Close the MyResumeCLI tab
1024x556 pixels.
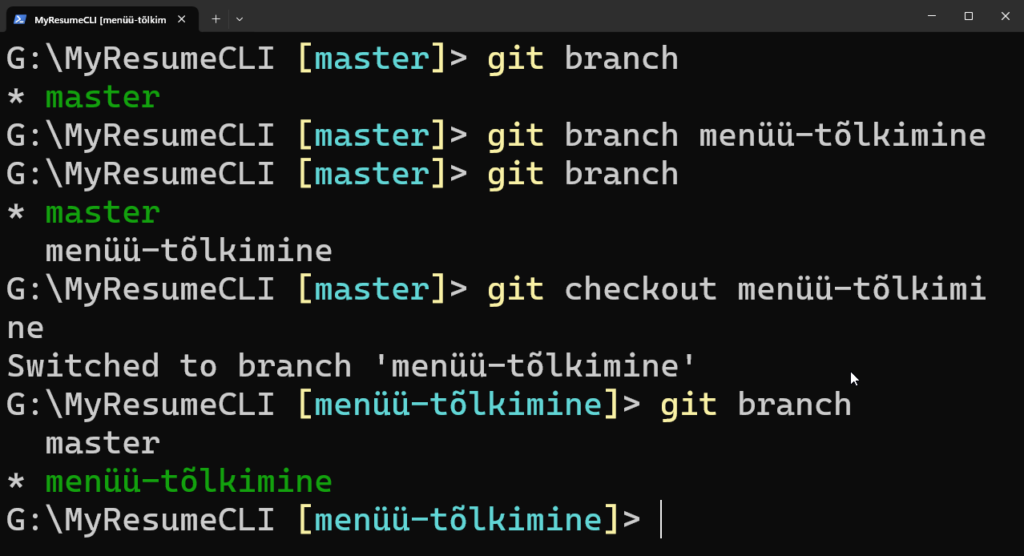pos(183,18)
